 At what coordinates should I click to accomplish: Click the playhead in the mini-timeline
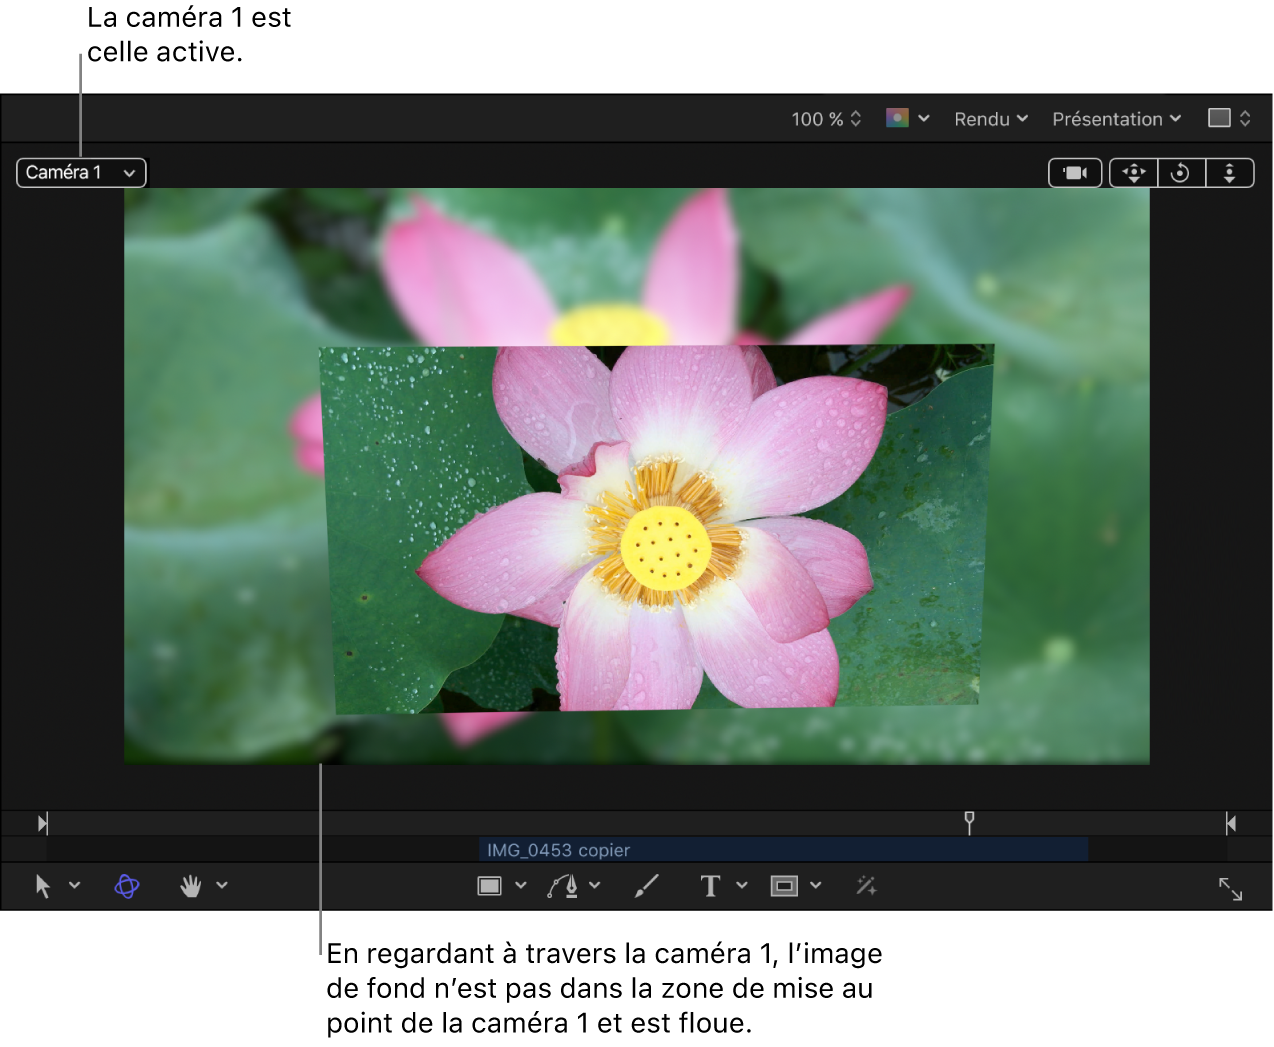coord(969,821)
